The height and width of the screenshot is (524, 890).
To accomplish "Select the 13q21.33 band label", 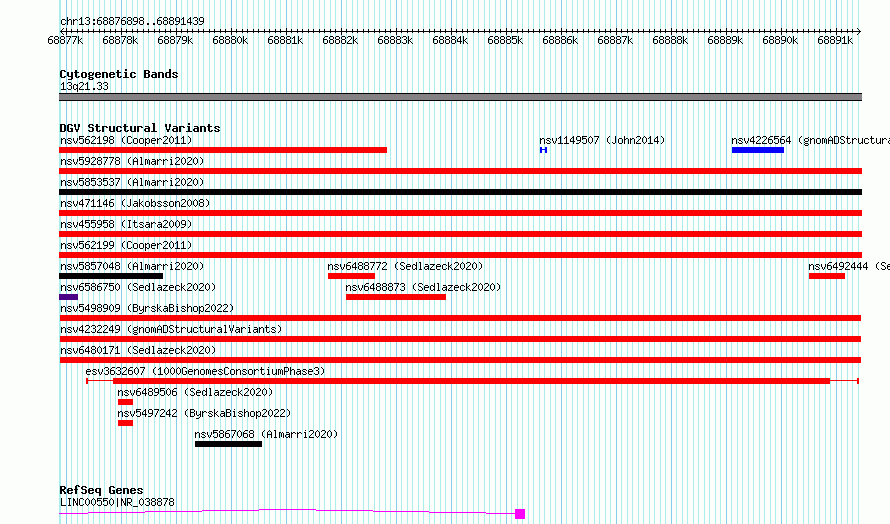I will (x=84, y=86).
